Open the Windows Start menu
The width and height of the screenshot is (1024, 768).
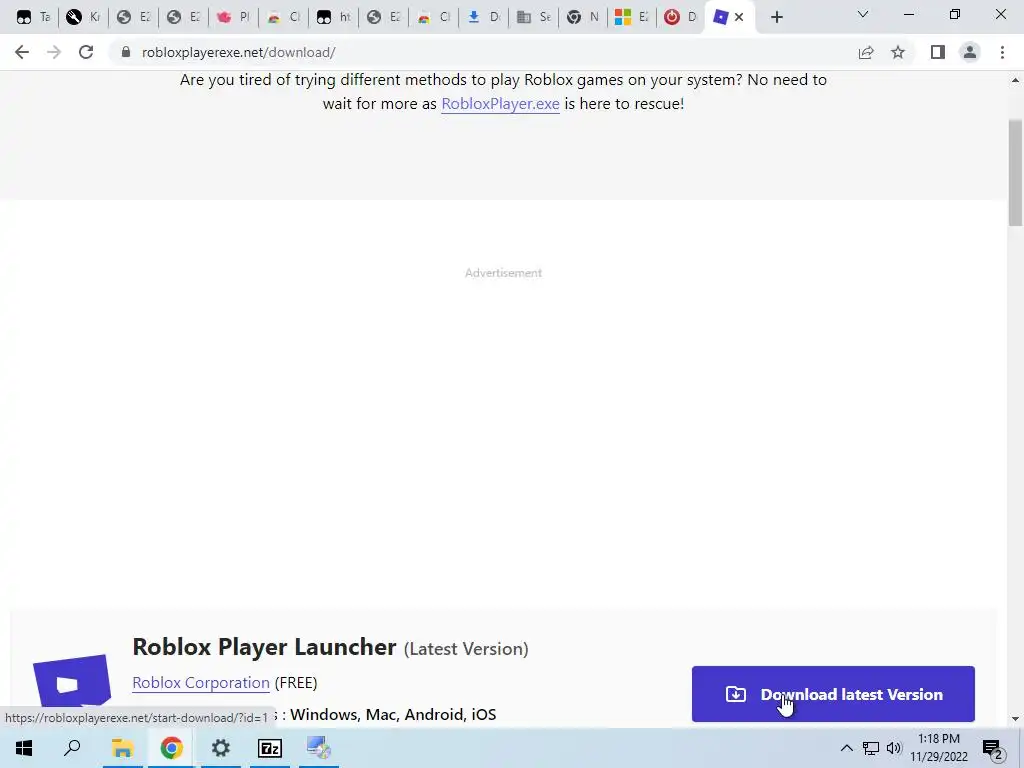coord(24,748)
